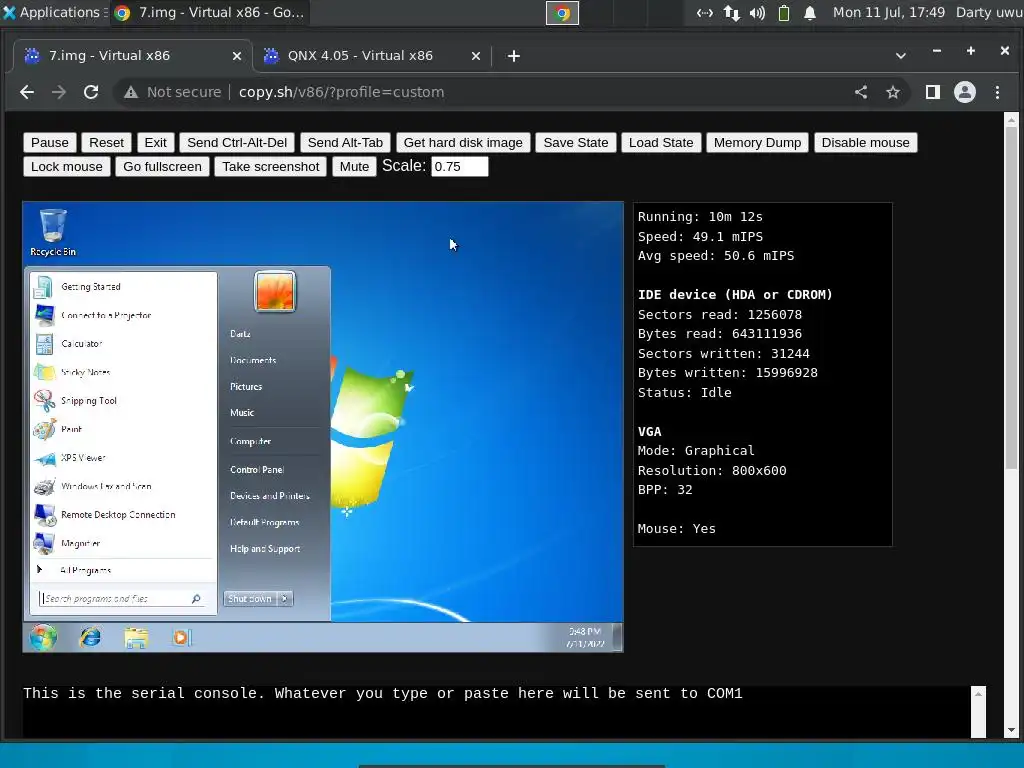The width and height of the screenshot is (1024, 768).
Task: Reset the virtual machine
Action: pos(106,142)
